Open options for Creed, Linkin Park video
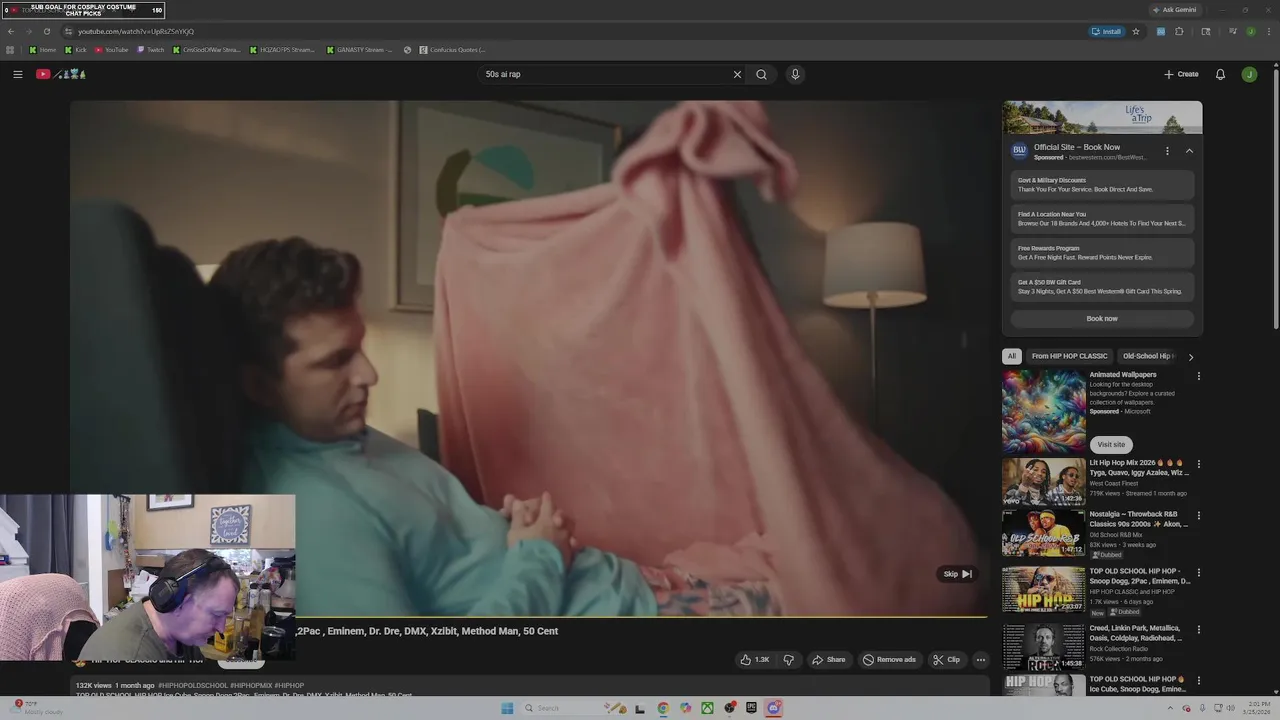1280x720 pixels. click(1198, 630)
